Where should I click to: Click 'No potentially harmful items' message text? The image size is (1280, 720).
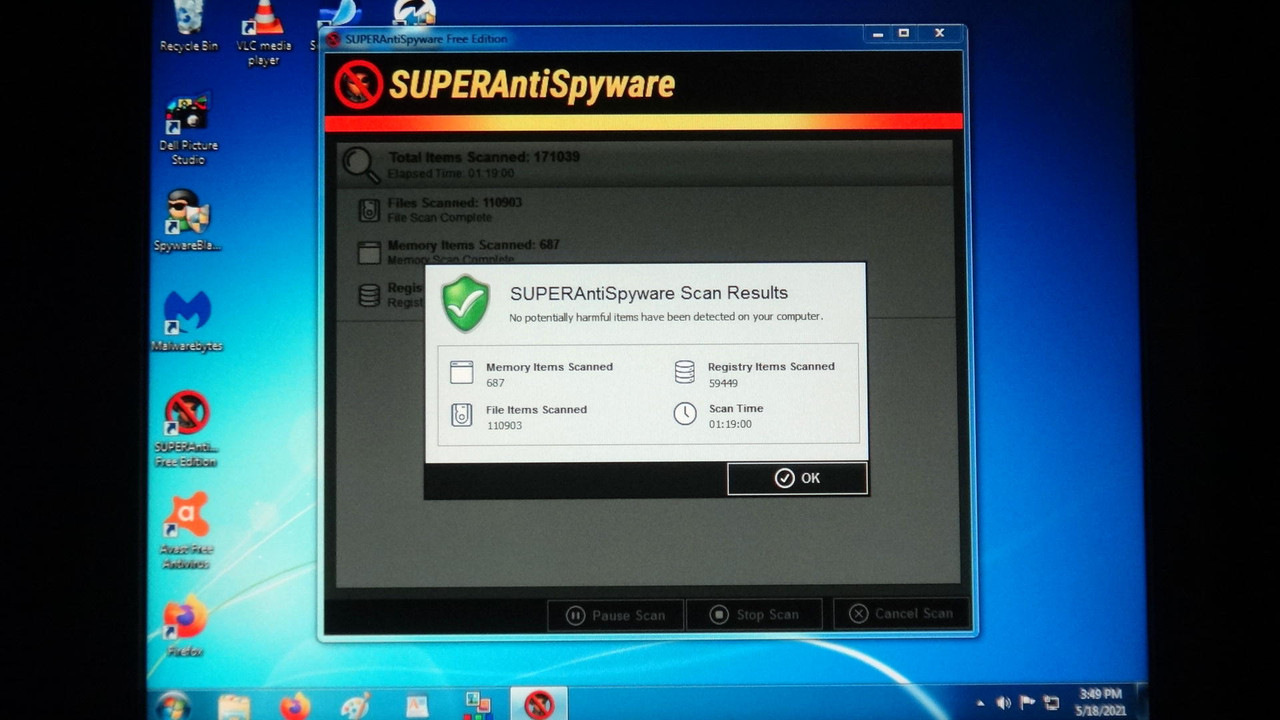pyautogui.click(x=666, y=317)
